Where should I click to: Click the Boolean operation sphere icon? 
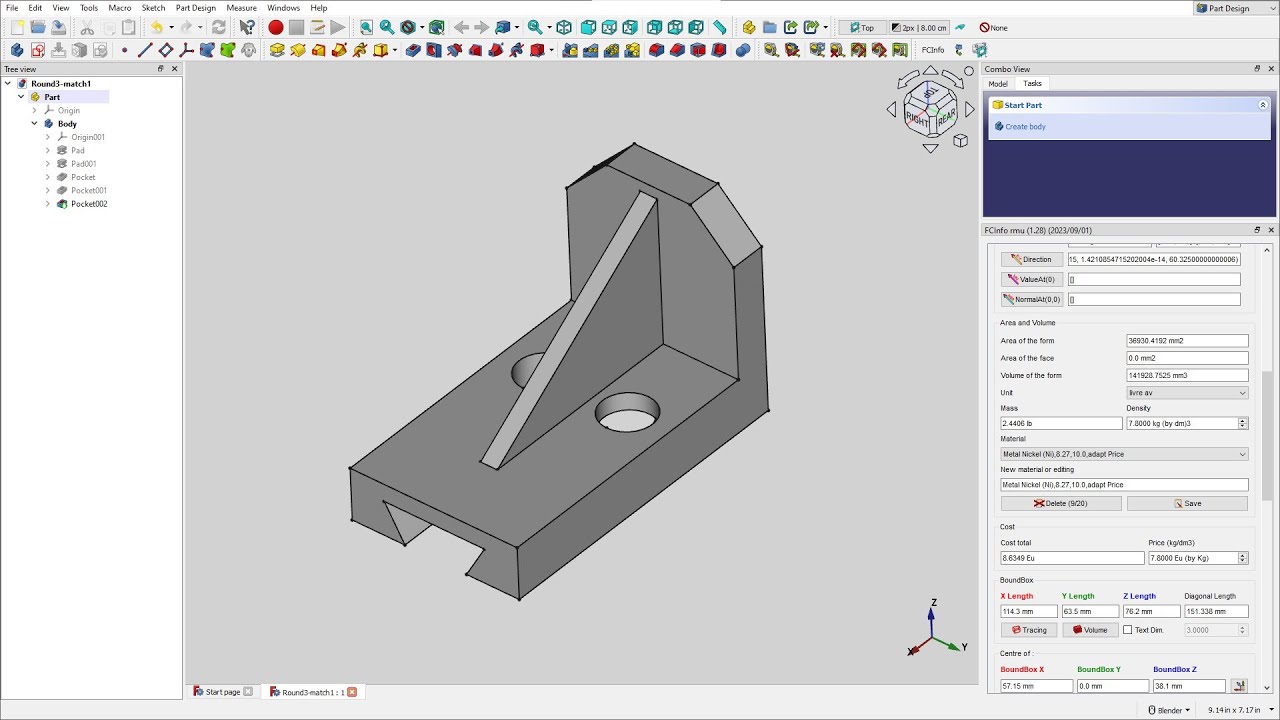pyautogui.click(x=743, y=50)
